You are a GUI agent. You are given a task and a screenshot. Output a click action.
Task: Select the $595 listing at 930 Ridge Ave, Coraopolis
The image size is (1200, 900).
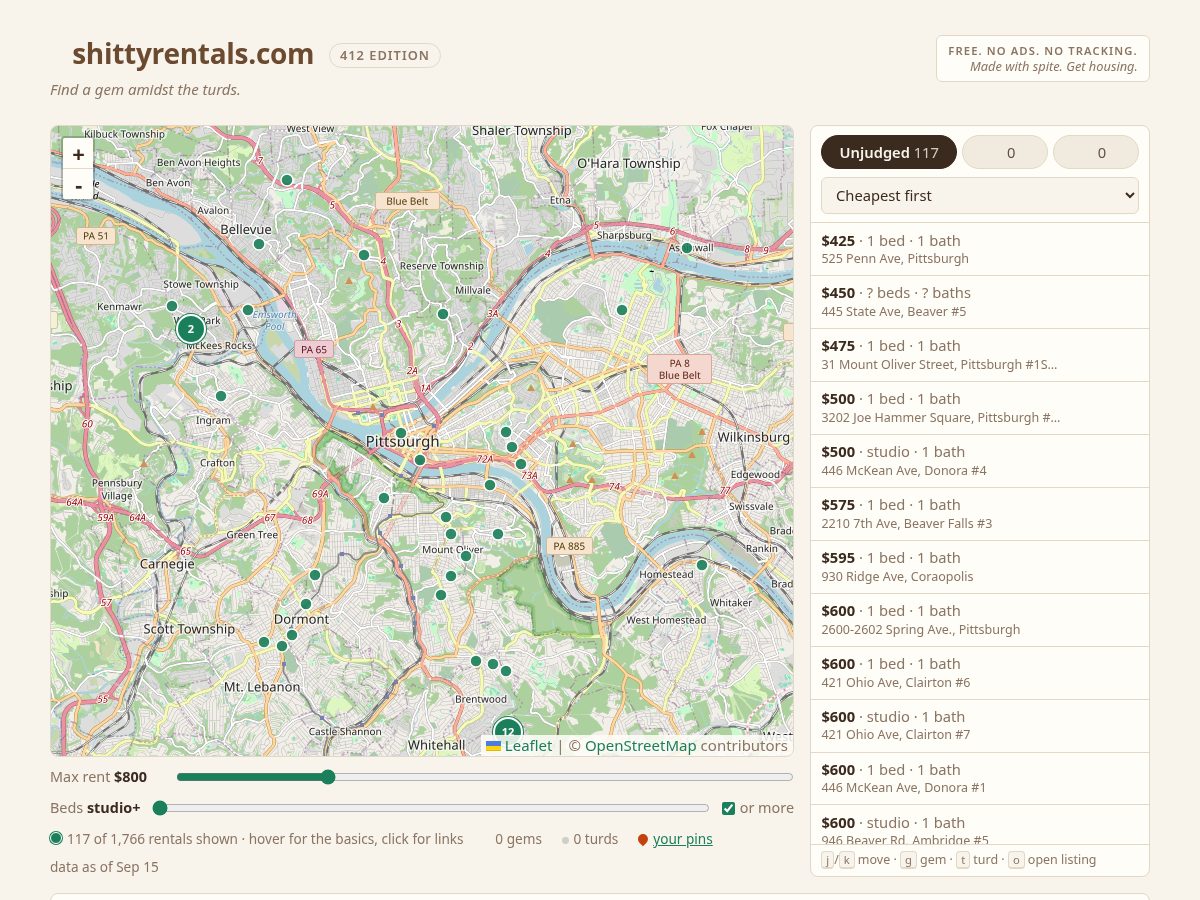click(980, 567)
